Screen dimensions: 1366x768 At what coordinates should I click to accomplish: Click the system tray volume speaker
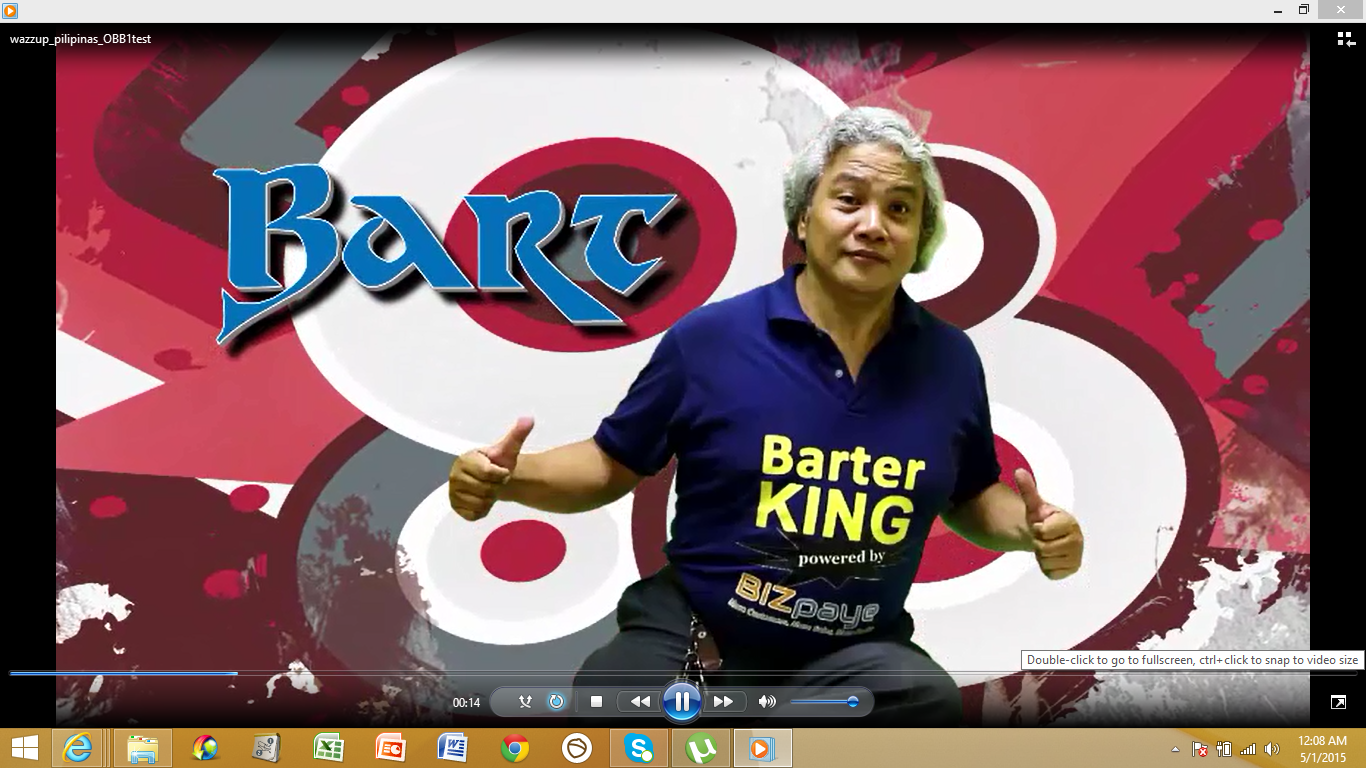[x=1272, y=749]
